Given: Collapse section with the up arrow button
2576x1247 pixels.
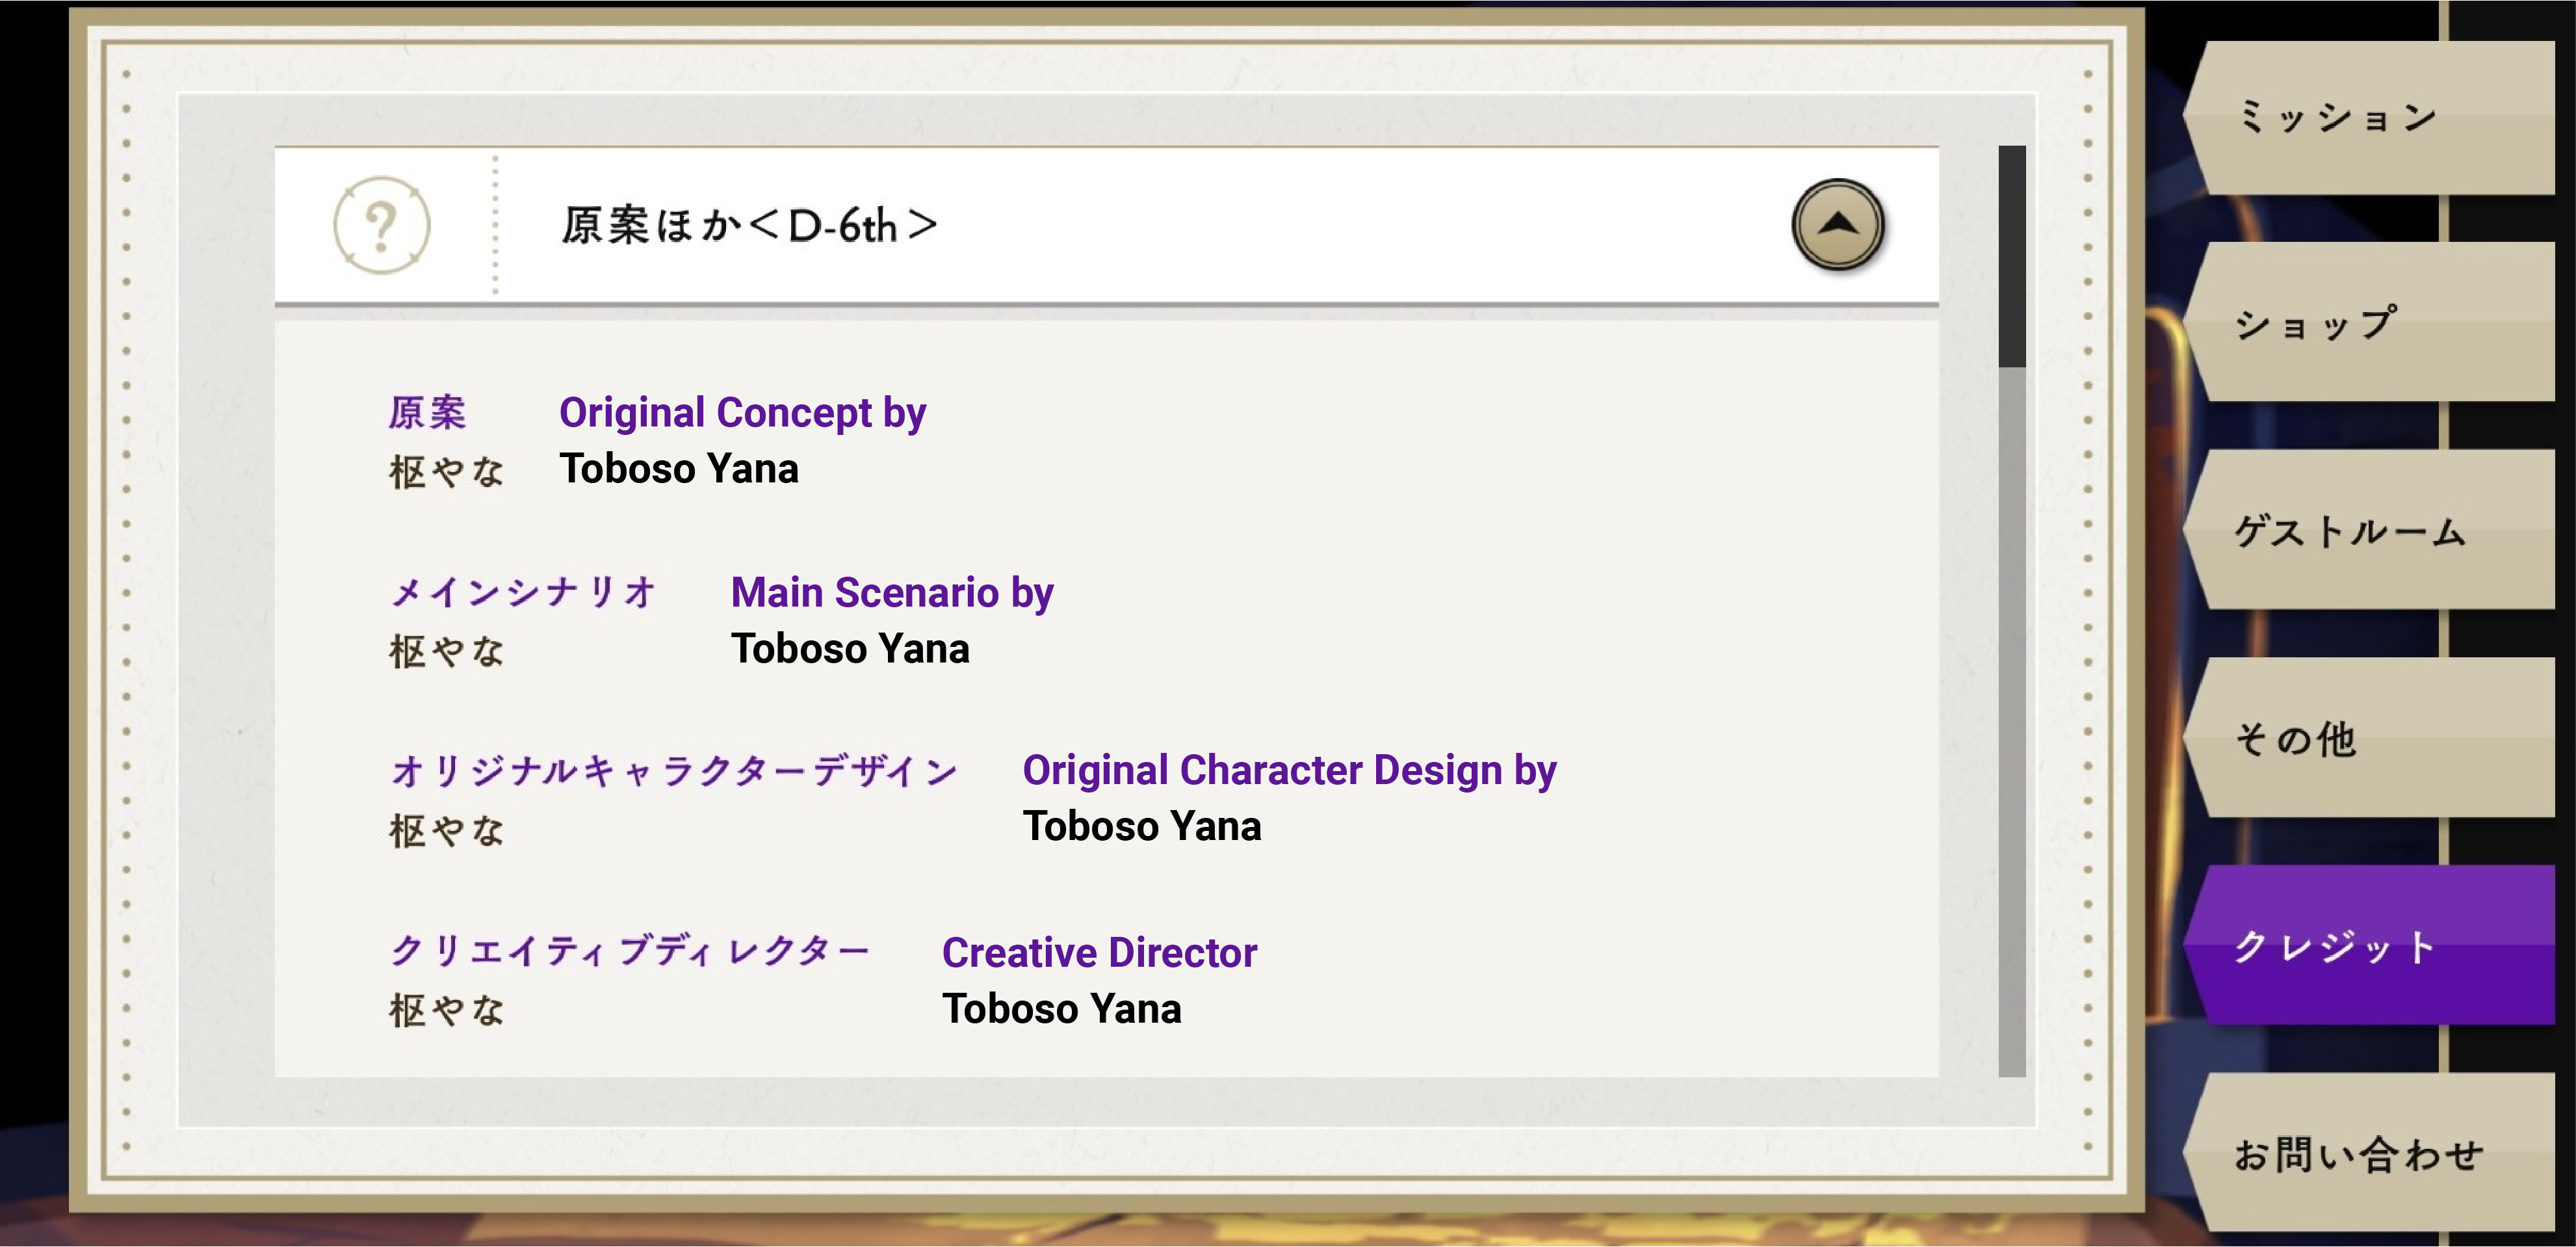Looking at the screenshot, I should point(1837,225).
